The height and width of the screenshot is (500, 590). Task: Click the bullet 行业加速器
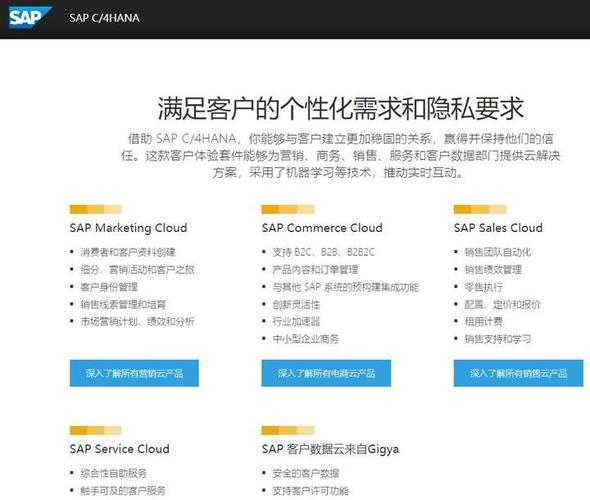[296, 322]
